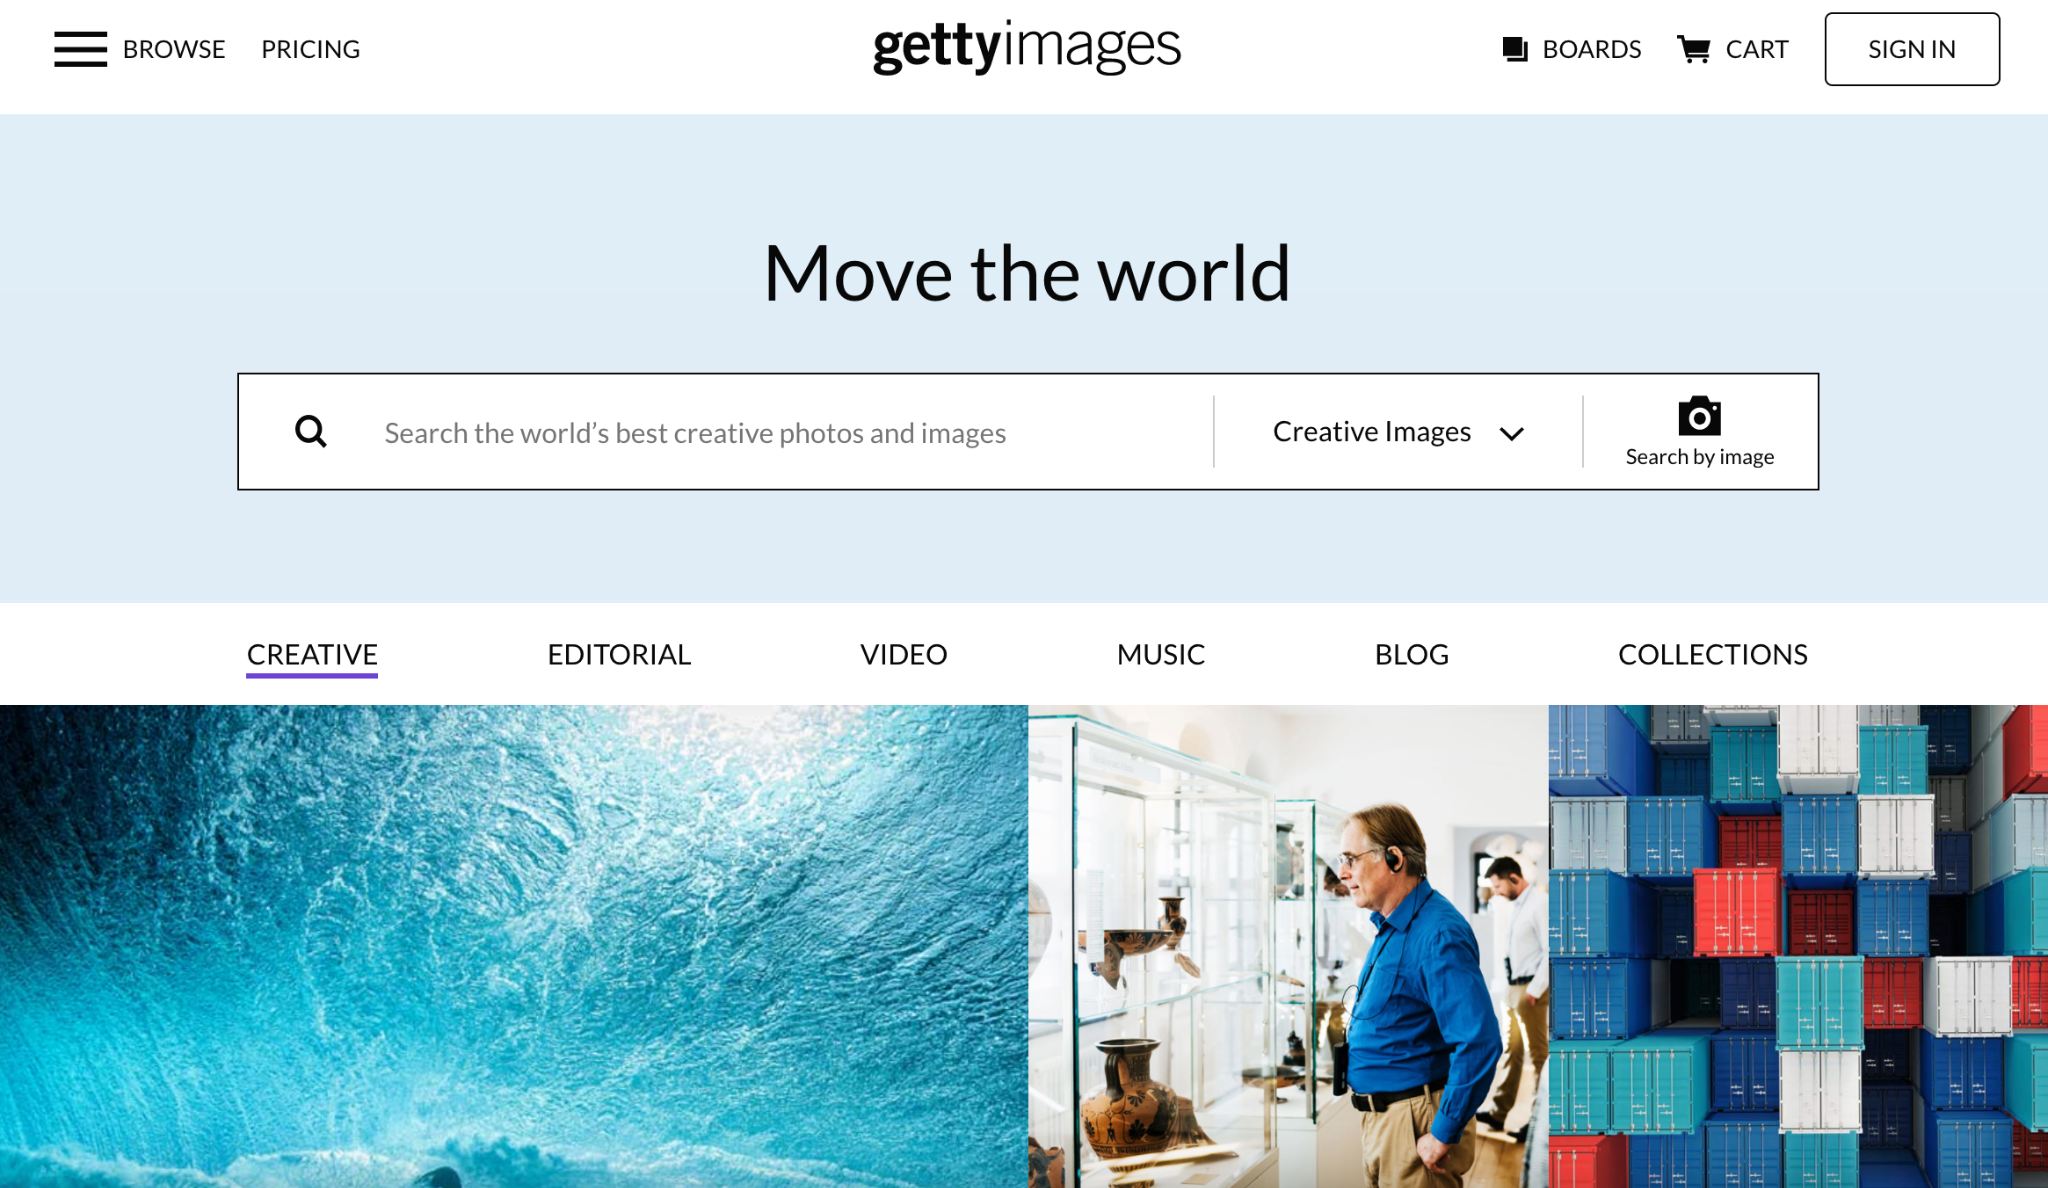Open the Pricing link
Viewport: 2048px width, 1188px height.
click(310, 49)
